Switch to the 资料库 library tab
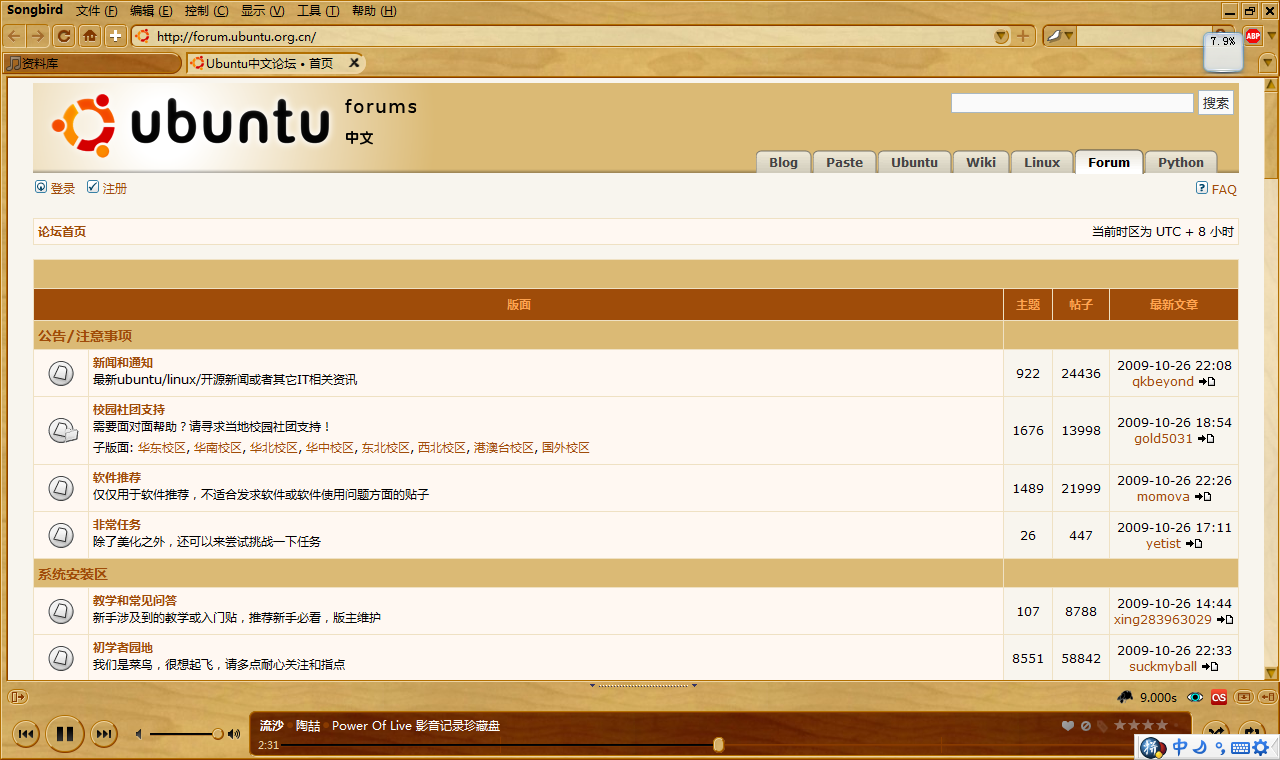Image resolution: width=1280 pixels, height=760 pixels. (92, 63)
